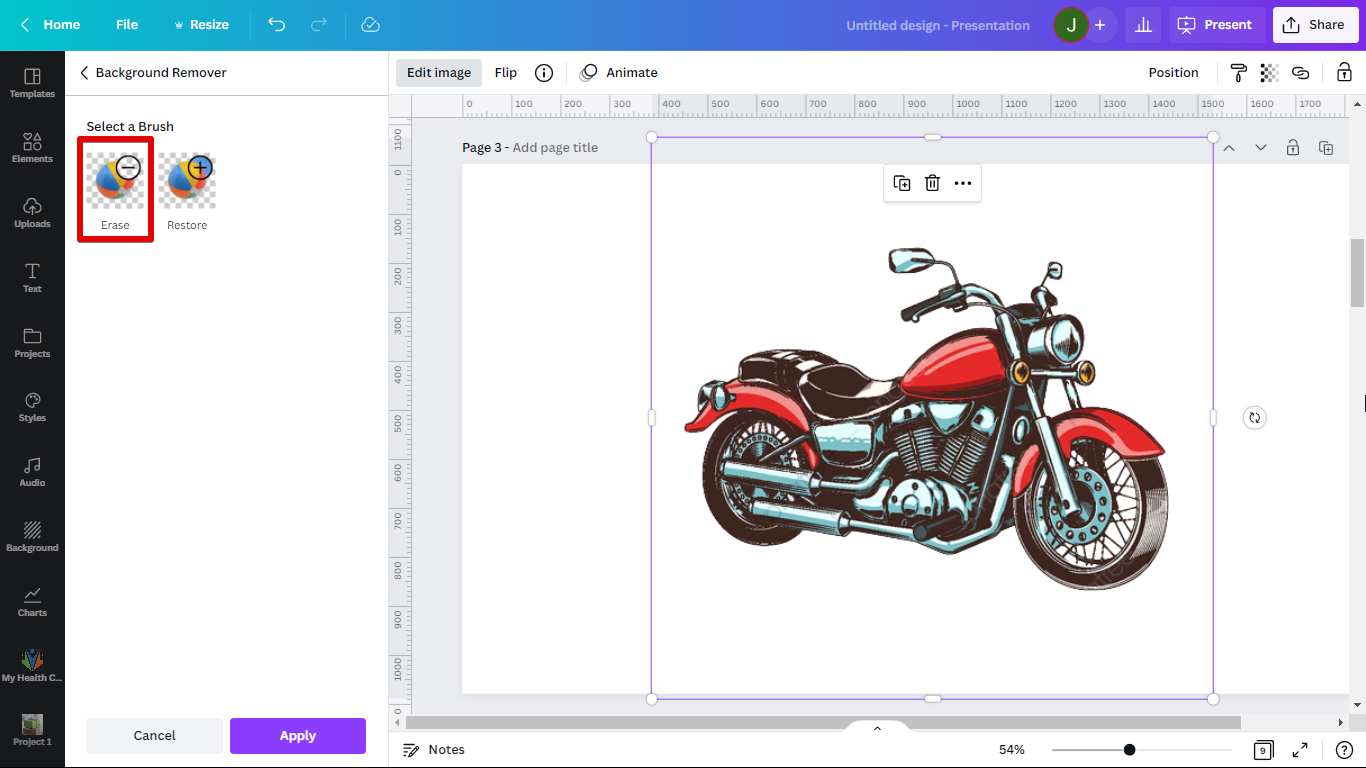Delete the selected image with trash icon
Screen dimensions: 1366x768
932,183
